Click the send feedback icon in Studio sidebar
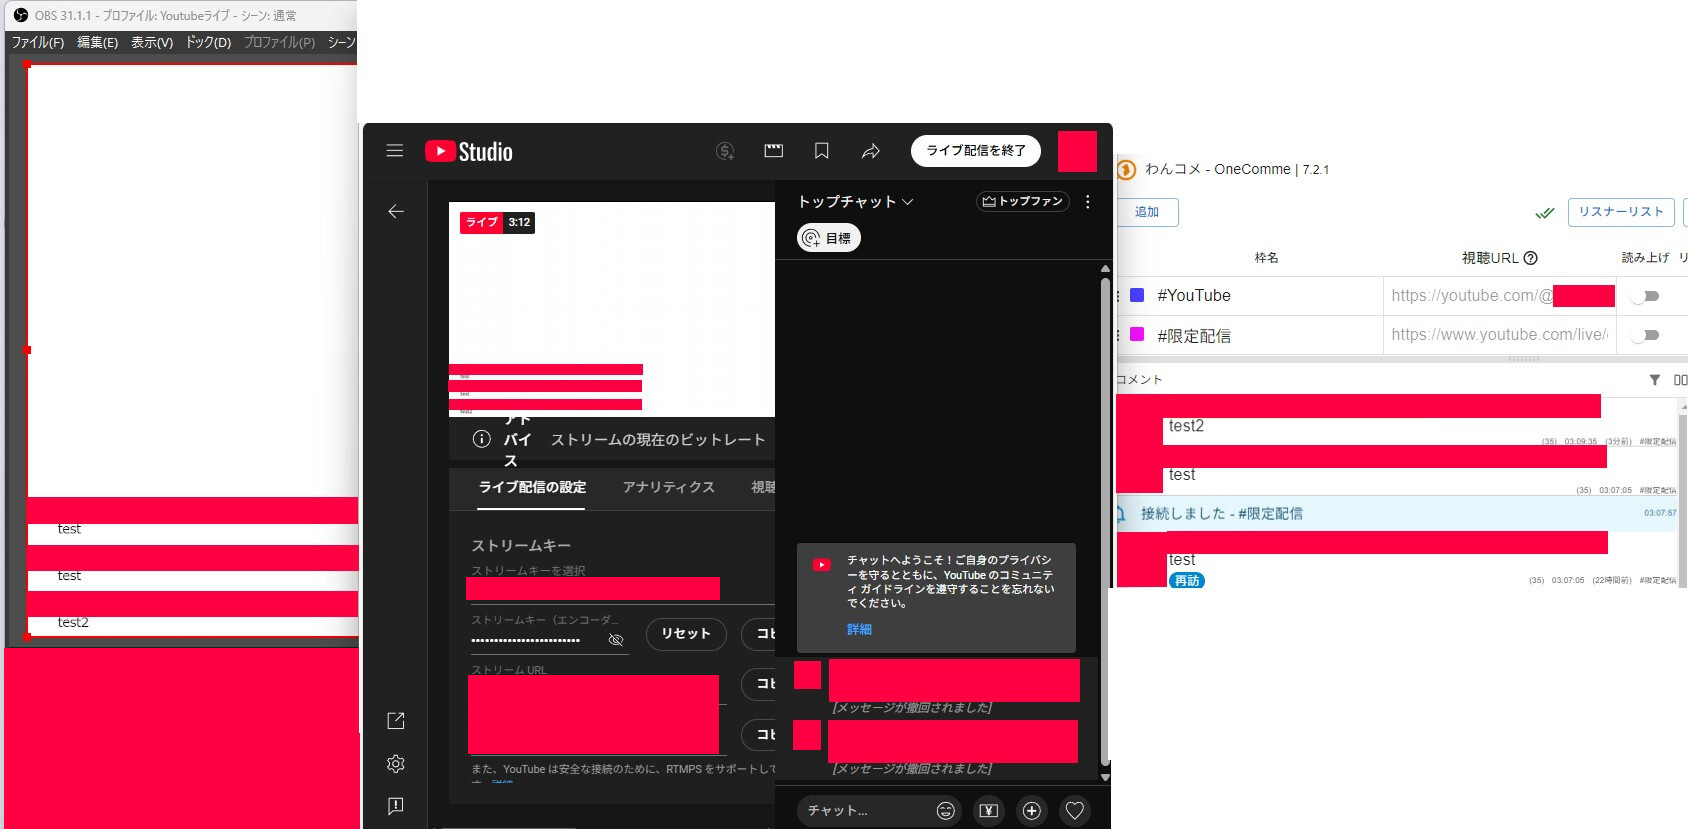Screen dimensions: 1688x829 pos(396,806)
